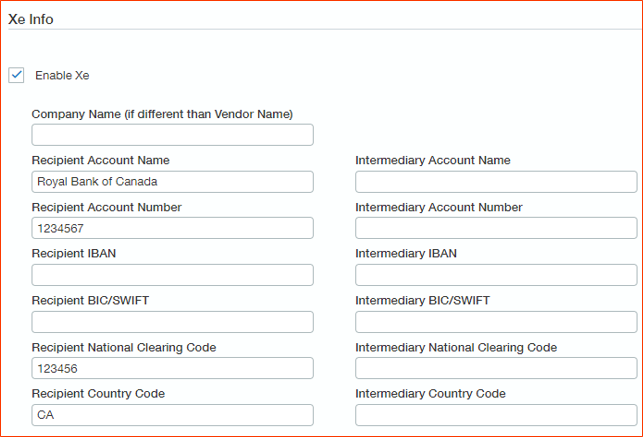The image size is (643, 437).
Task: Click the Recipient National Clearing Code field
Action: pyautogui.click(x=172, y=368)
